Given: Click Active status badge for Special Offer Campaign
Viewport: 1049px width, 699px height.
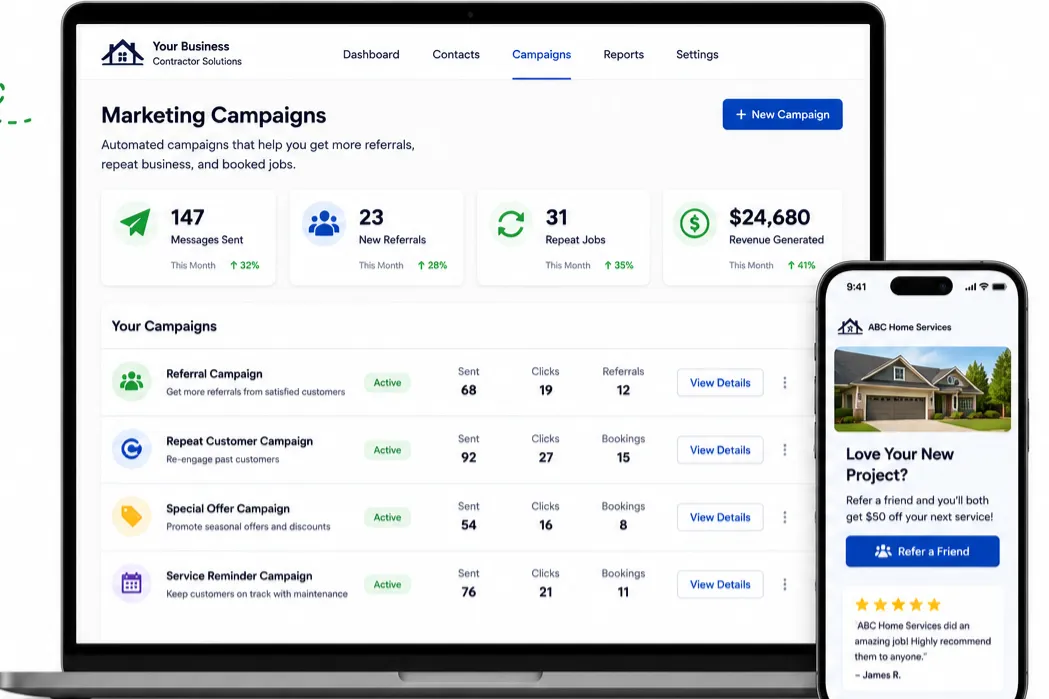Looking at the screenshot, I should click(387, 517).
